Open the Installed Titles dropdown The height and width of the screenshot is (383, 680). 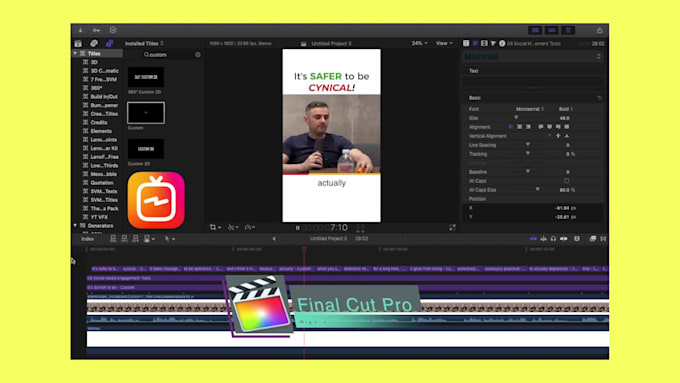tap(144, 43)
